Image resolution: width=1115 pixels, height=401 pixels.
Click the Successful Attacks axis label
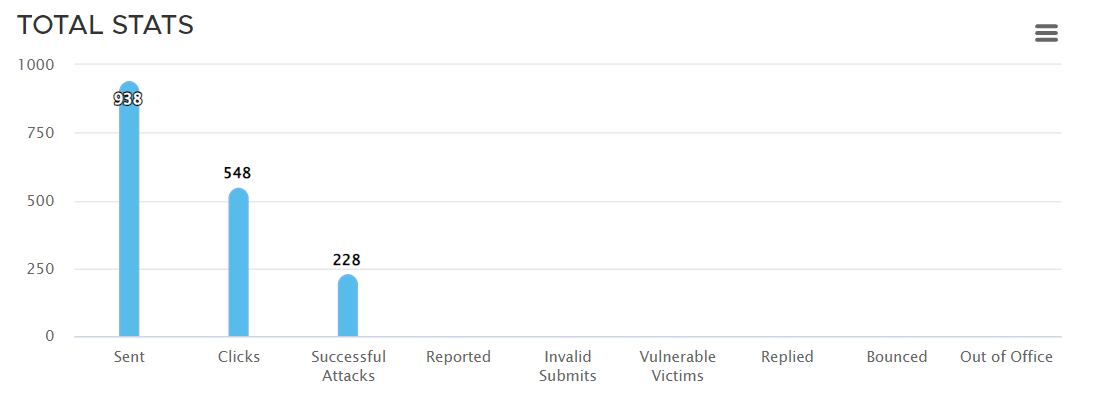(x=348, y=366)
